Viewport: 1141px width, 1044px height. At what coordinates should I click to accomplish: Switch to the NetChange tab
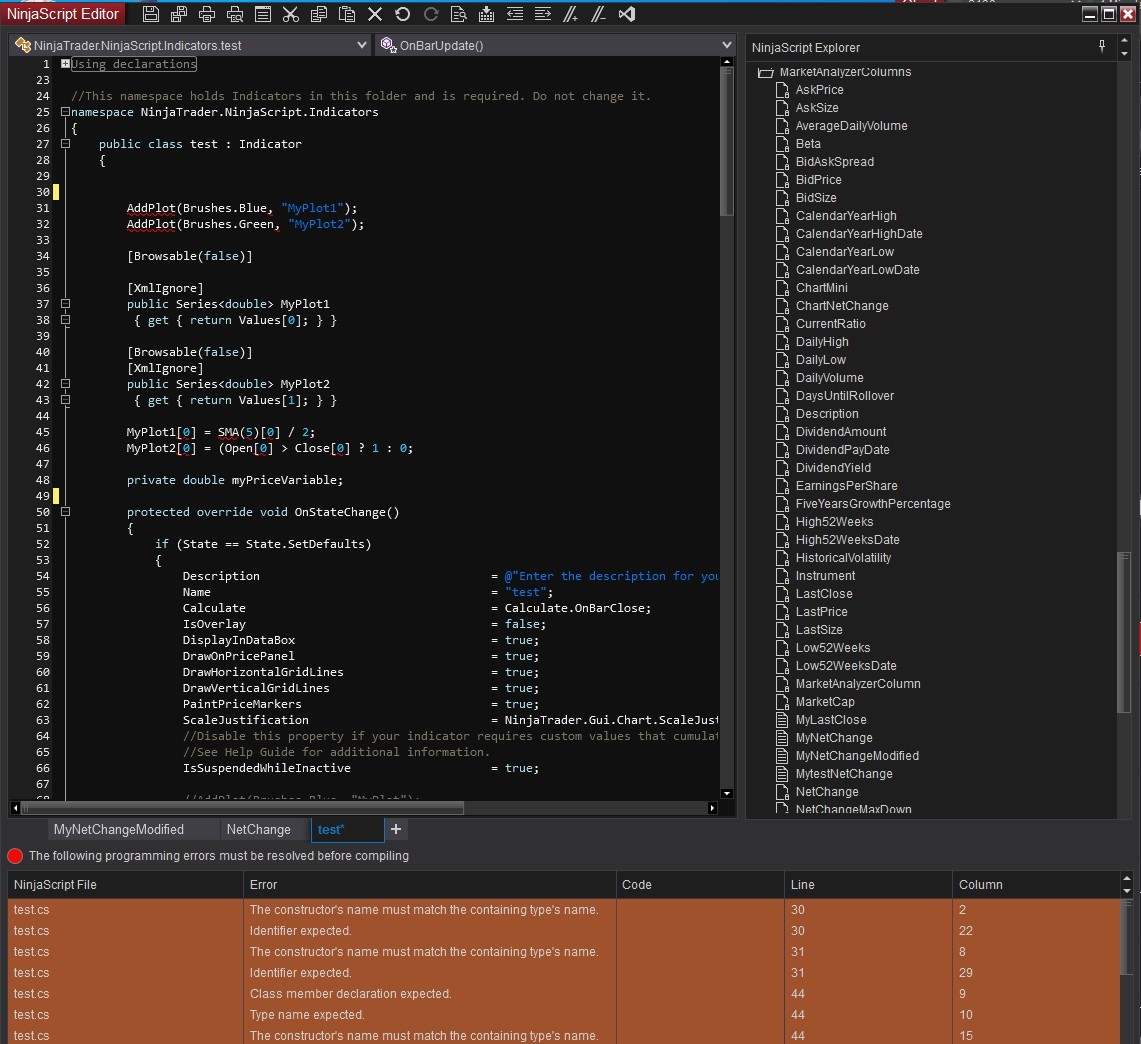258,829
